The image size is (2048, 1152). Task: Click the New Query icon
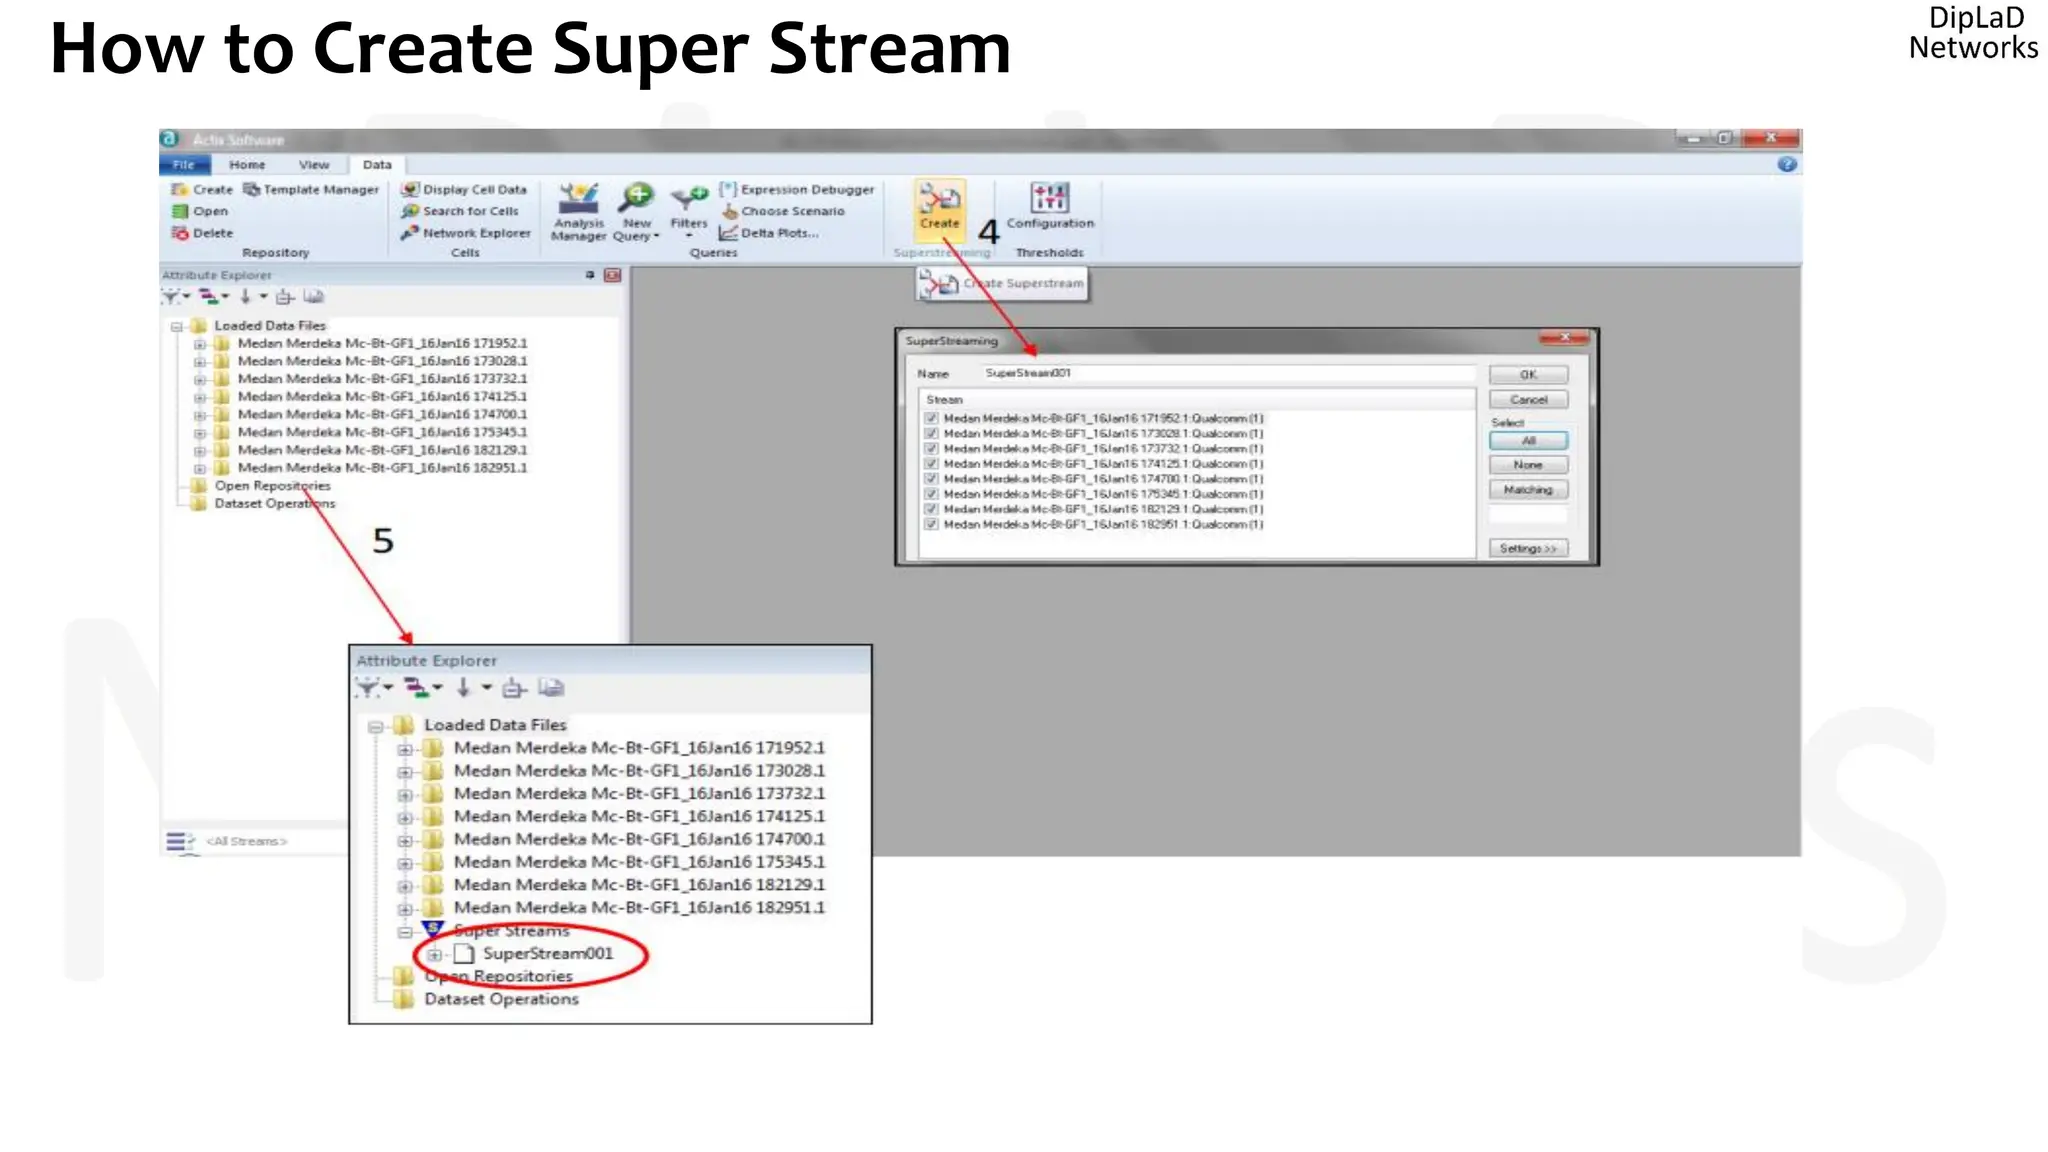pos(636,197)
